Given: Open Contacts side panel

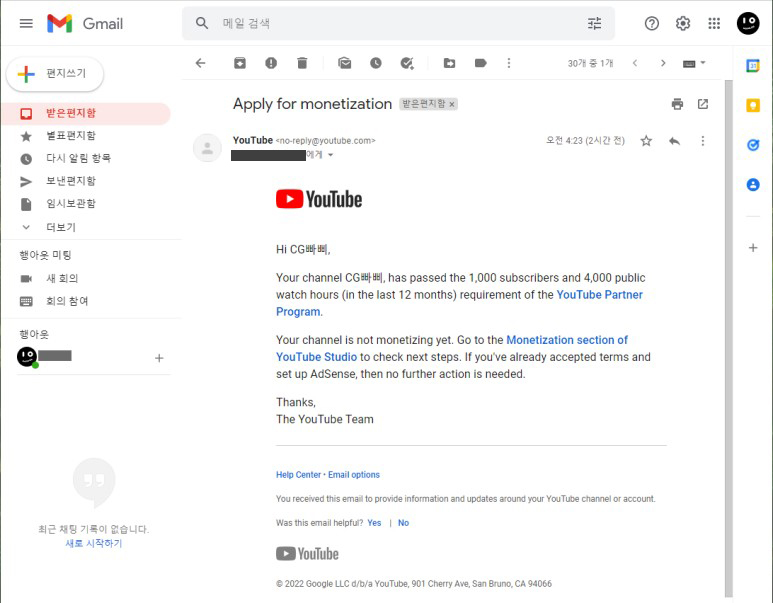Looking at the screenshot, I should tap(752, 184).
